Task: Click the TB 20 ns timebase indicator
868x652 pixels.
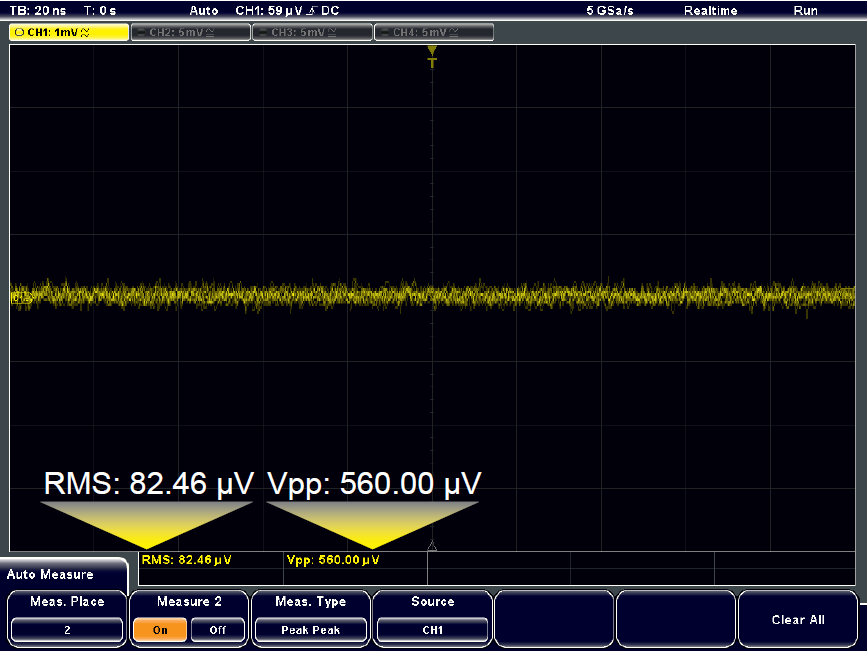Action: [37, 10]
